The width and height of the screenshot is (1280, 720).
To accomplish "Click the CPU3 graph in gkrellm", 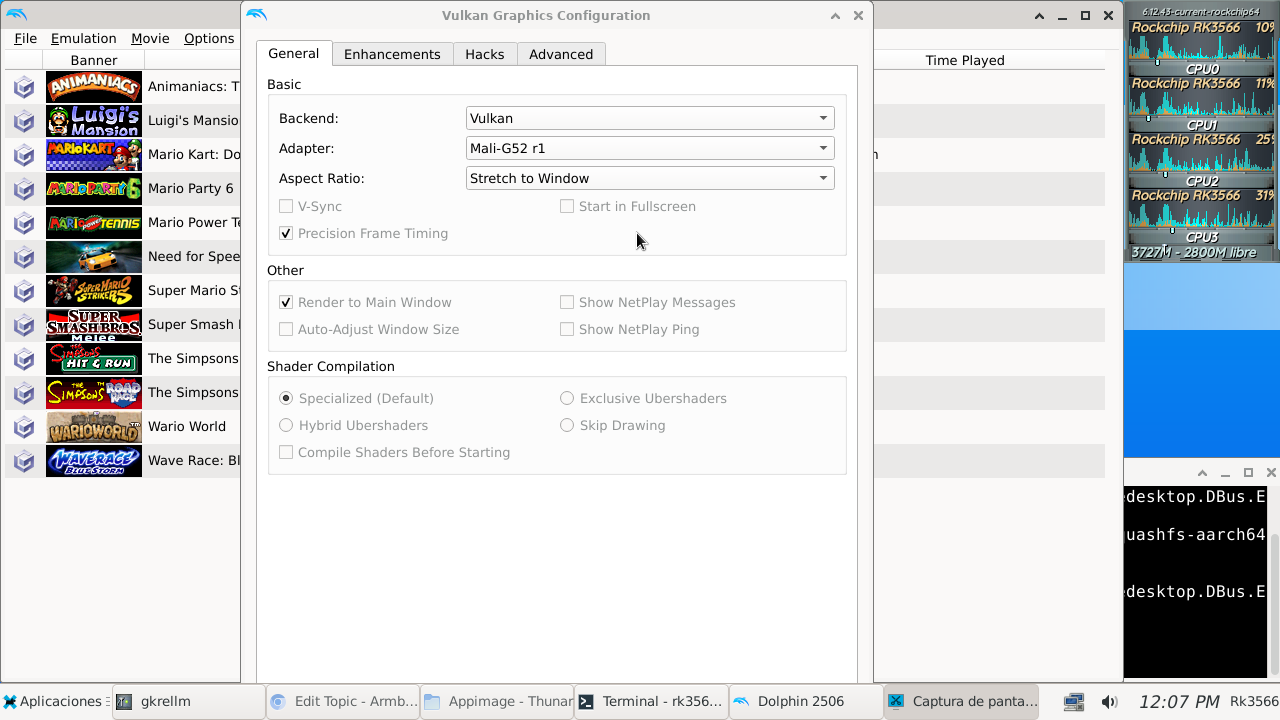I will coord(1202,216).
